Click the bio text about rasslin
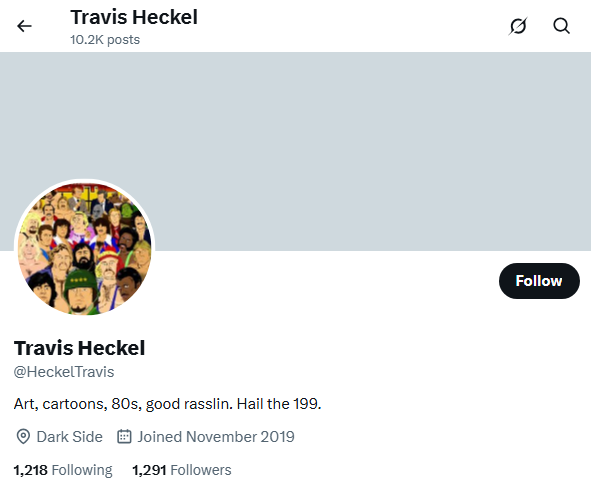The width and height of the screenshot is (591, 499). [167, 404]
